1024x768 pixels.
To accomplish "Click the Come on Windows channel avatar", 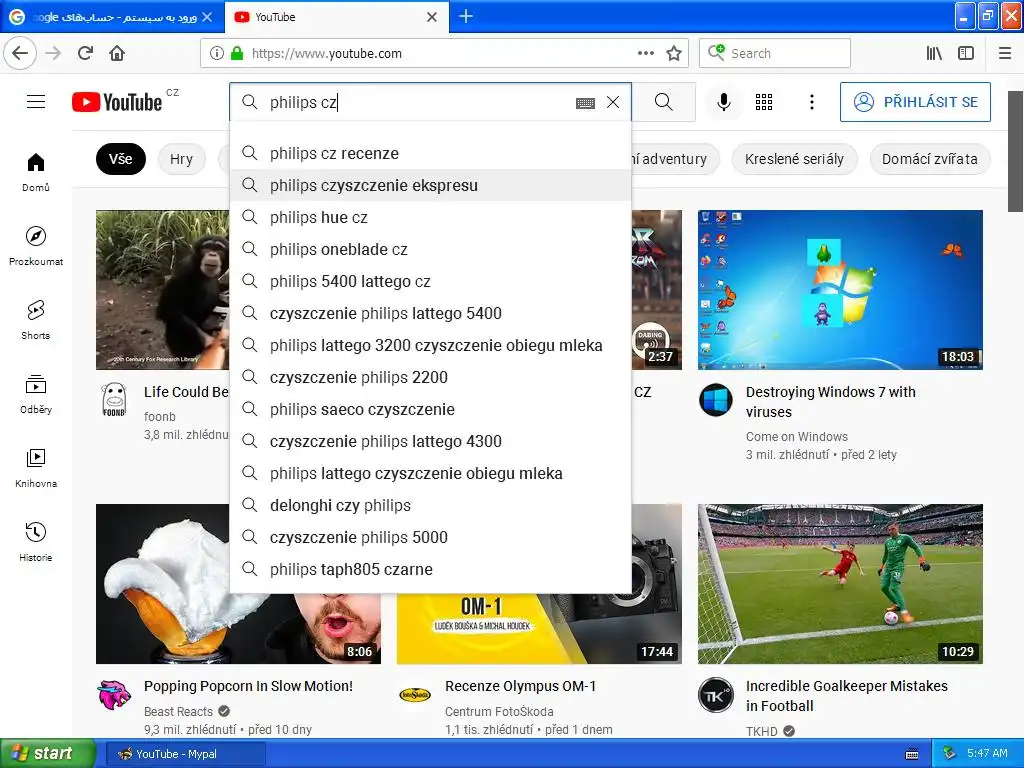I will (x=716, y=400).
